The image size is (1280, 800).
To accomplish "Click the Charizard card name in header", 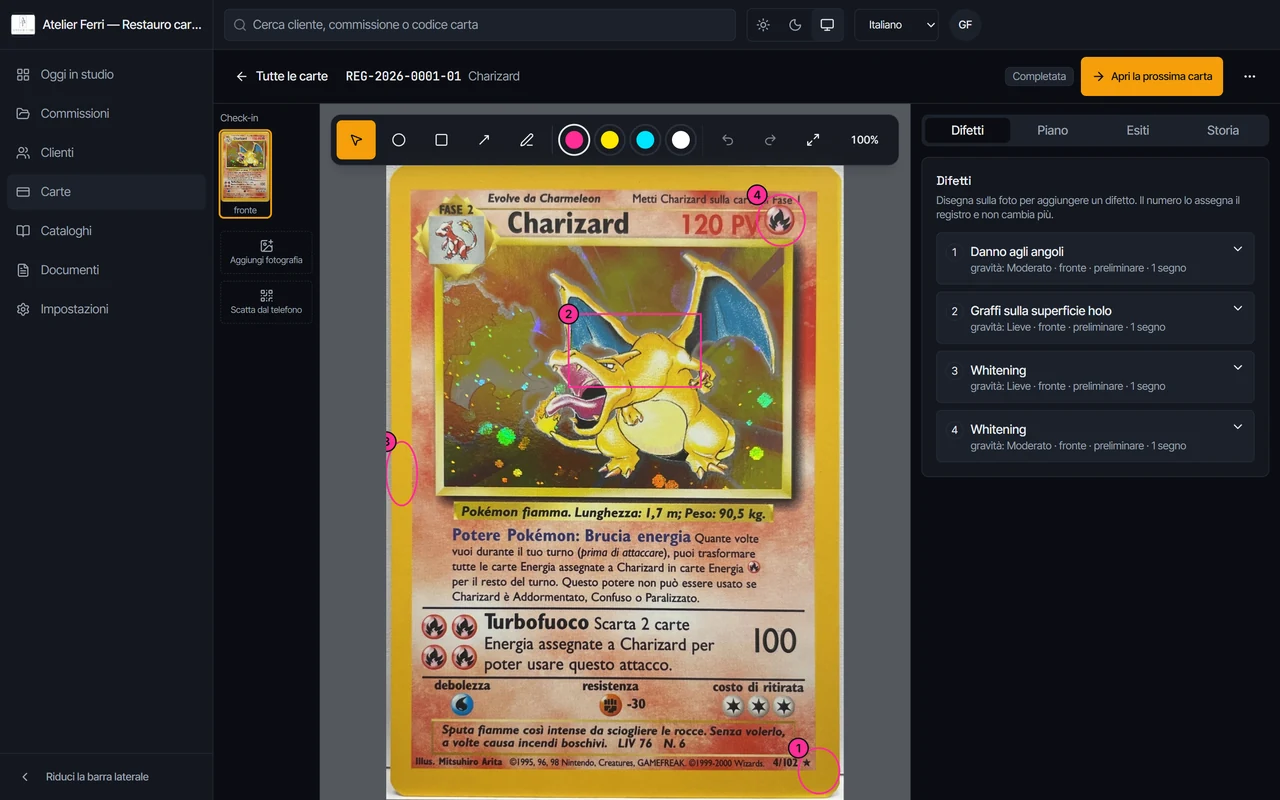I will pyautogui.click(x=494, y=76).
